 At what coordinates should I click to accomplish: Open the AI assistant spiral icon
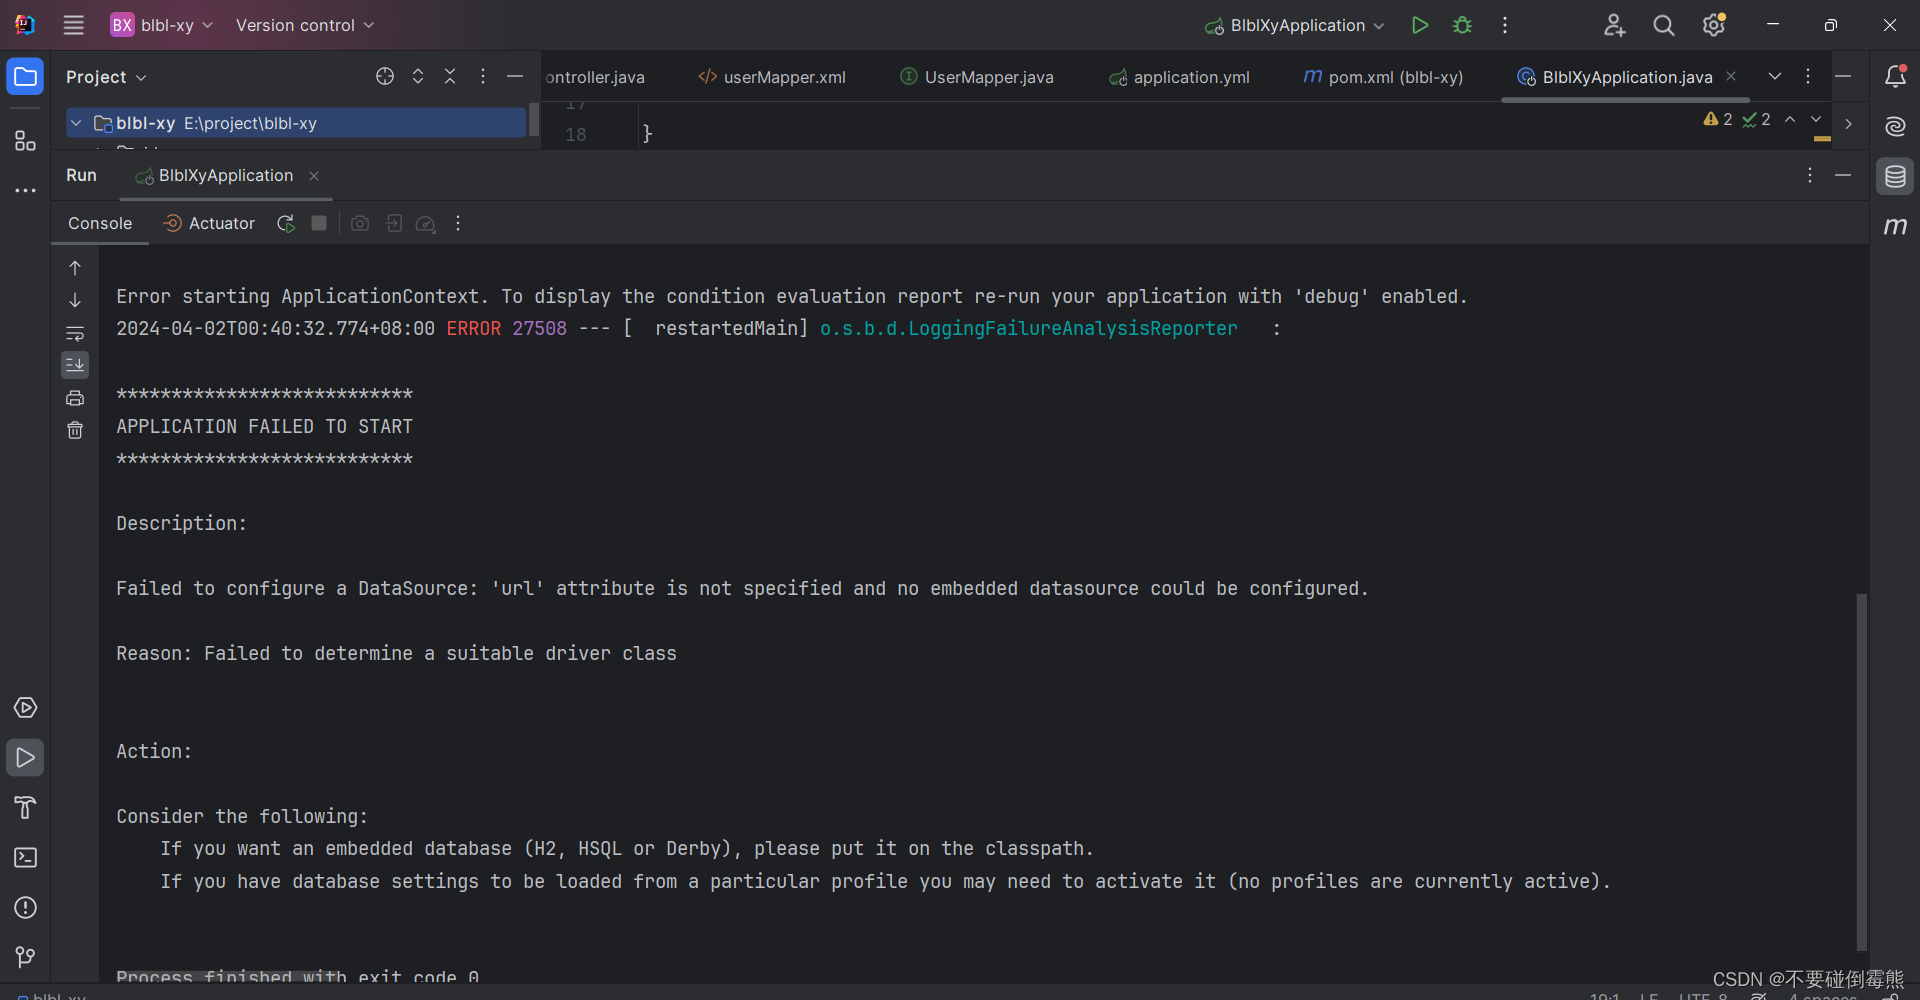(x=1895, y=126)
